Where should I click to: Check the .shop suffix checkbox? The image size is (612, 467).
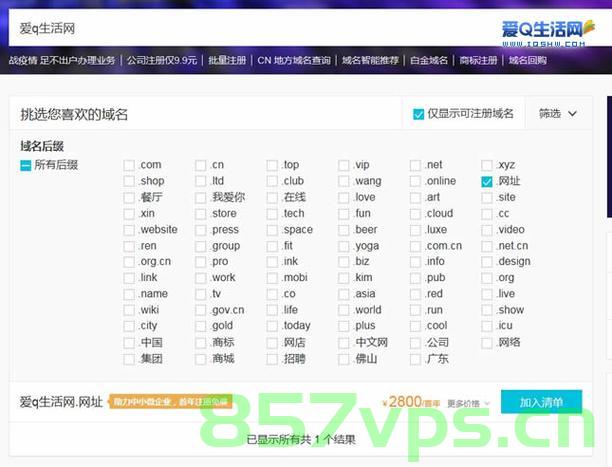129,182
